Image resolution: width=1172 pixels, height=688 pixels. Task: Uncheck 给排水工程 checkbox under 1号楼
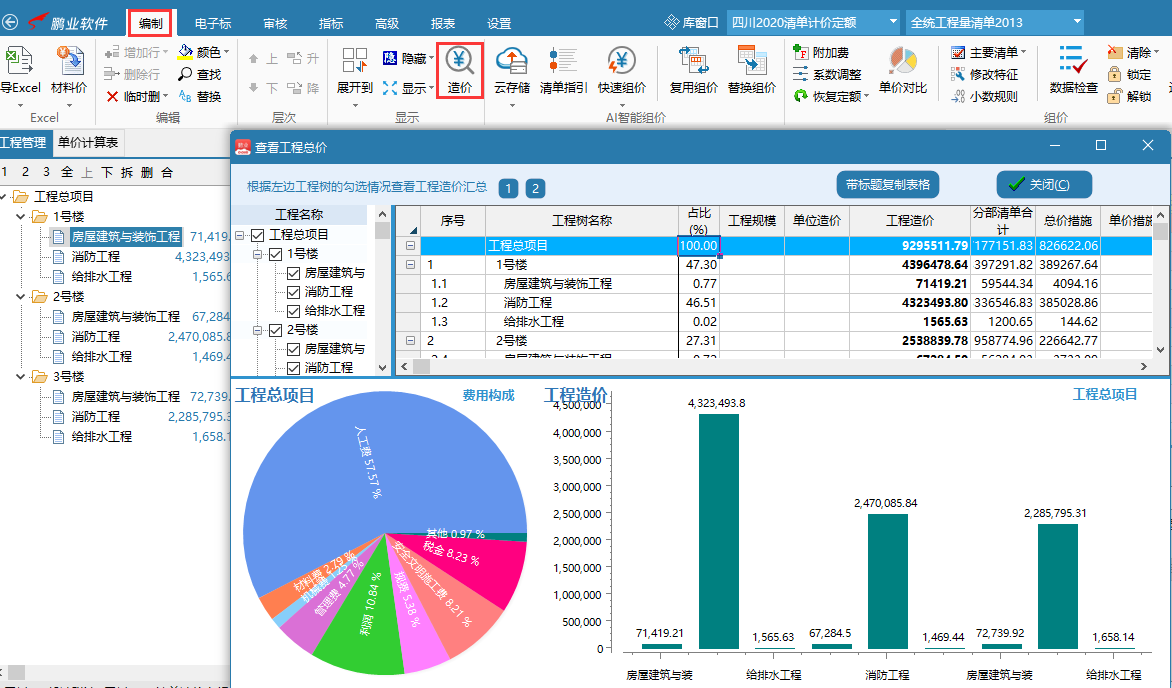point(294,311)
